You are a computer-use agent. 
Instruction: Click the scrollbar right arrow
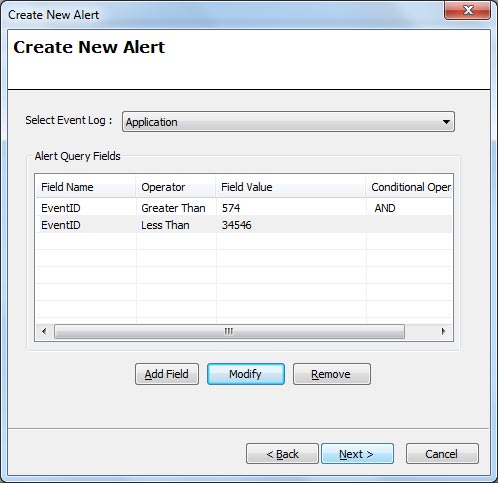click(x=443, y=331)
